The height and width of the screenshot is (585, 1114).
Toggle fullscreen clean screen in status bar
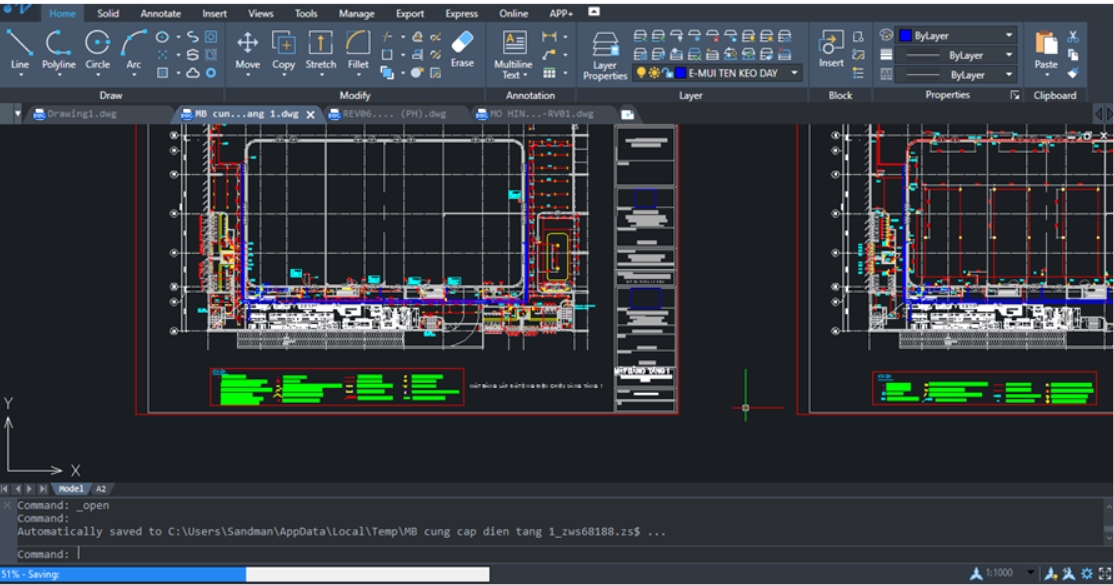point(1105,573)
